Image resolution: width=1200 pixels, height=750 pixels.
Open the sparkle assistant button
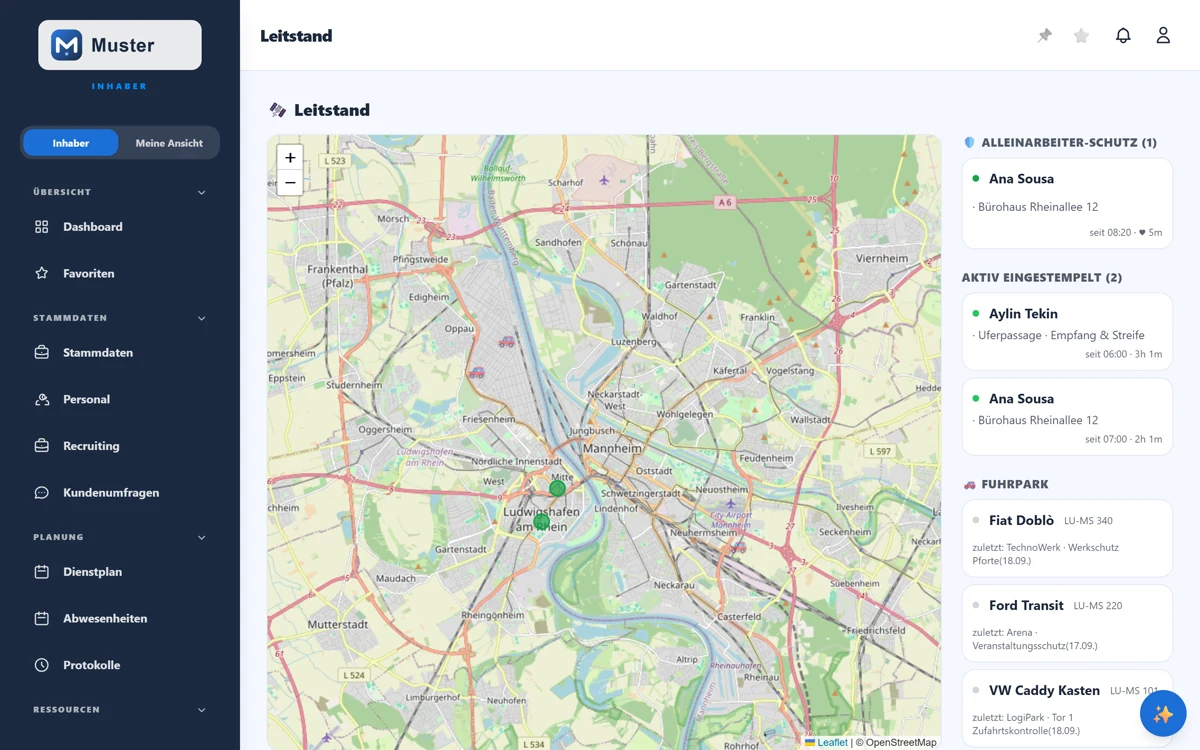[x=1163, y=714]
